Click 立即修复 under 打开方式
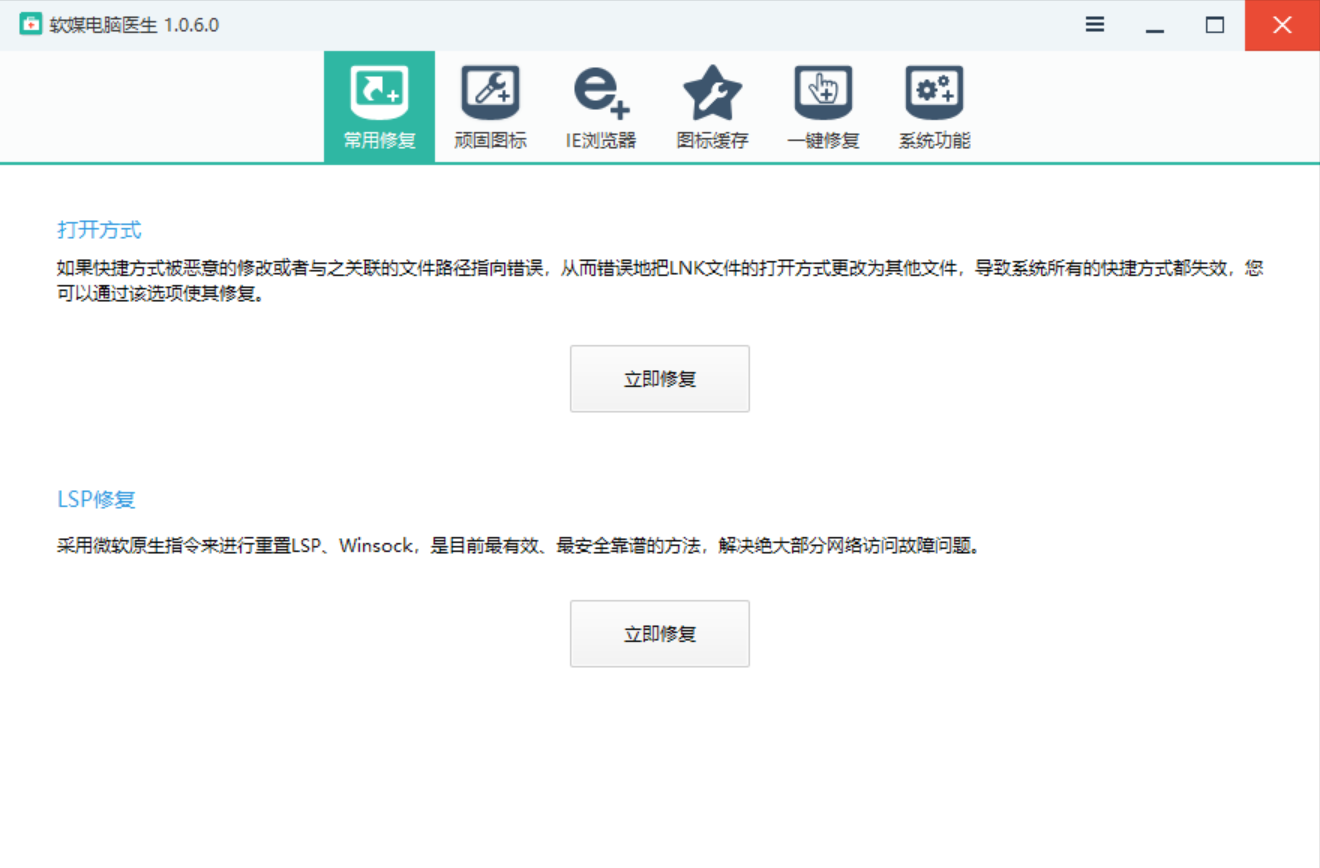Viewport: 1320px width, 868px height. [x=660, y=379]
